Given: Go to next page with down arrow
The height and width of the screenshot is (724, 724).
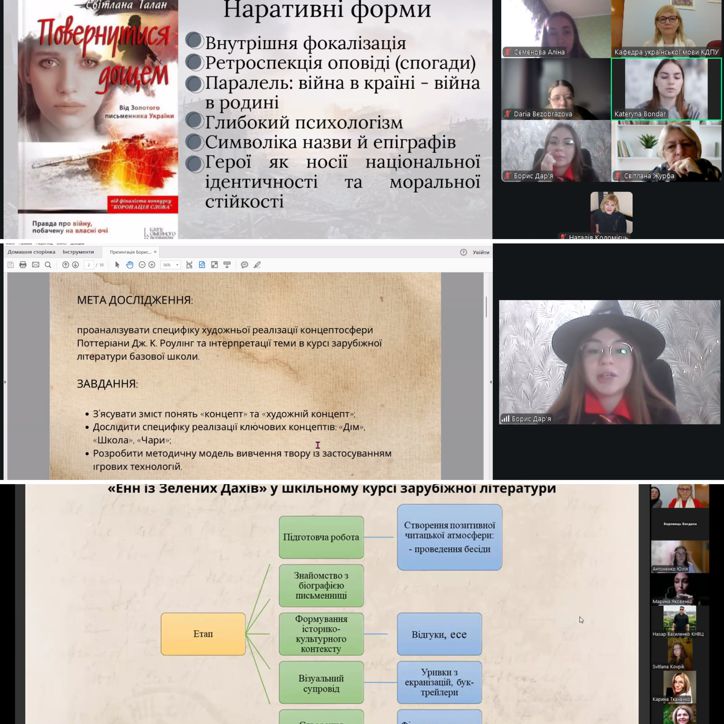Looking at the screenshot, I should (x=75, y=265).
